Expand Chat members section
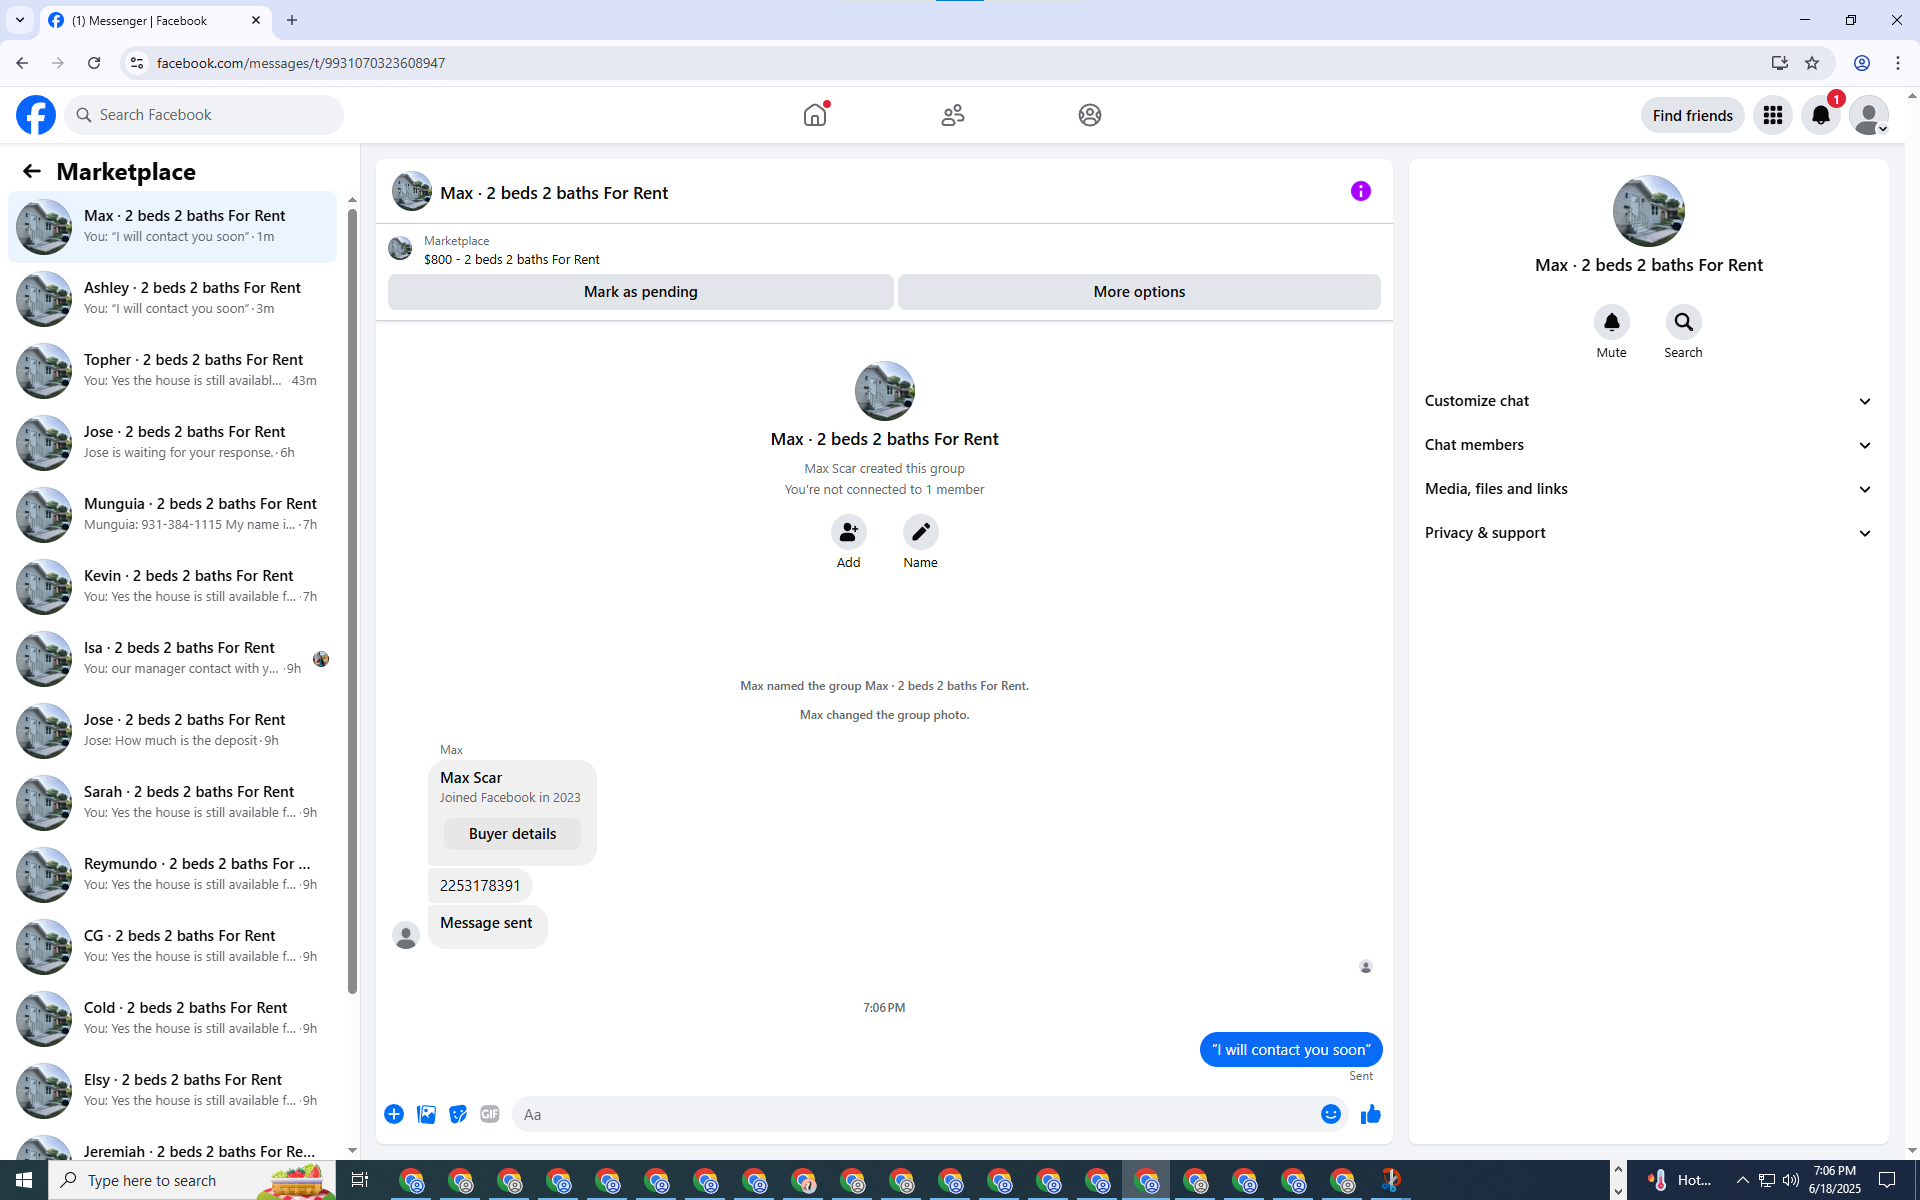 [x=1648, y=445]
